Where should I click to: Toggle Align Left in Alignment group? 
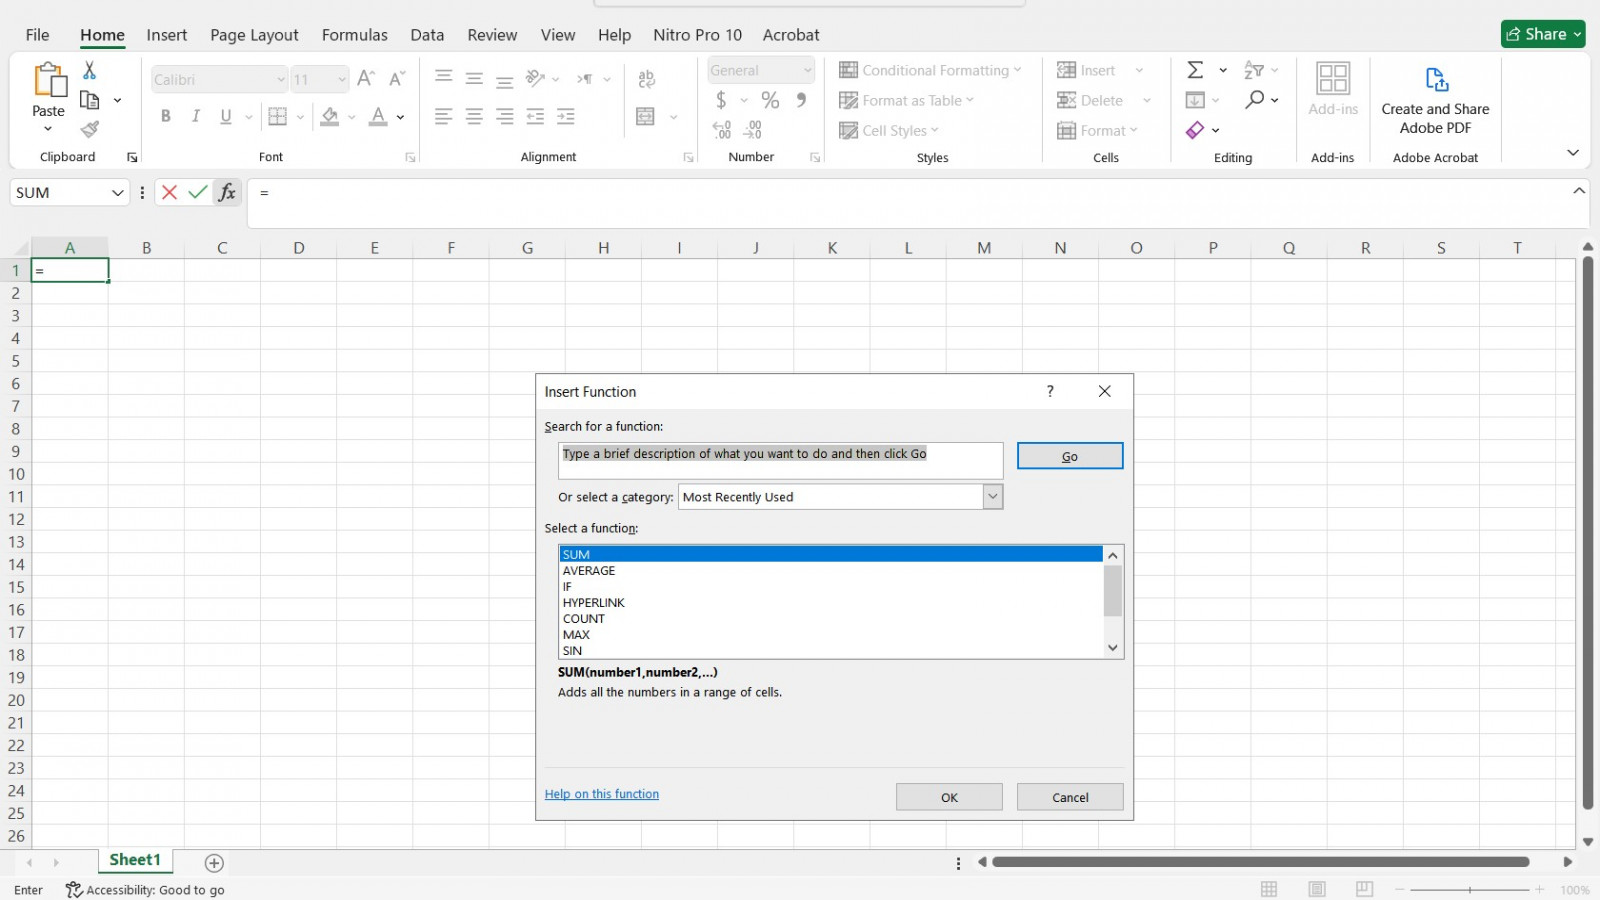pyautogui.click(x=444, y=116)
